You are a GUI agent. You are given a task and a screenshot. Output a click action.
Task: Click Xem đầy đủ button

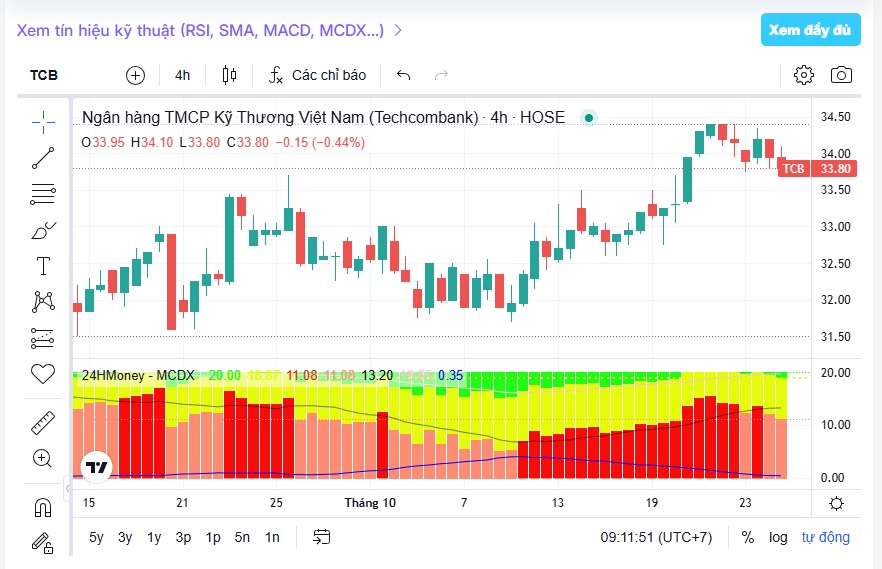(811, 30)
